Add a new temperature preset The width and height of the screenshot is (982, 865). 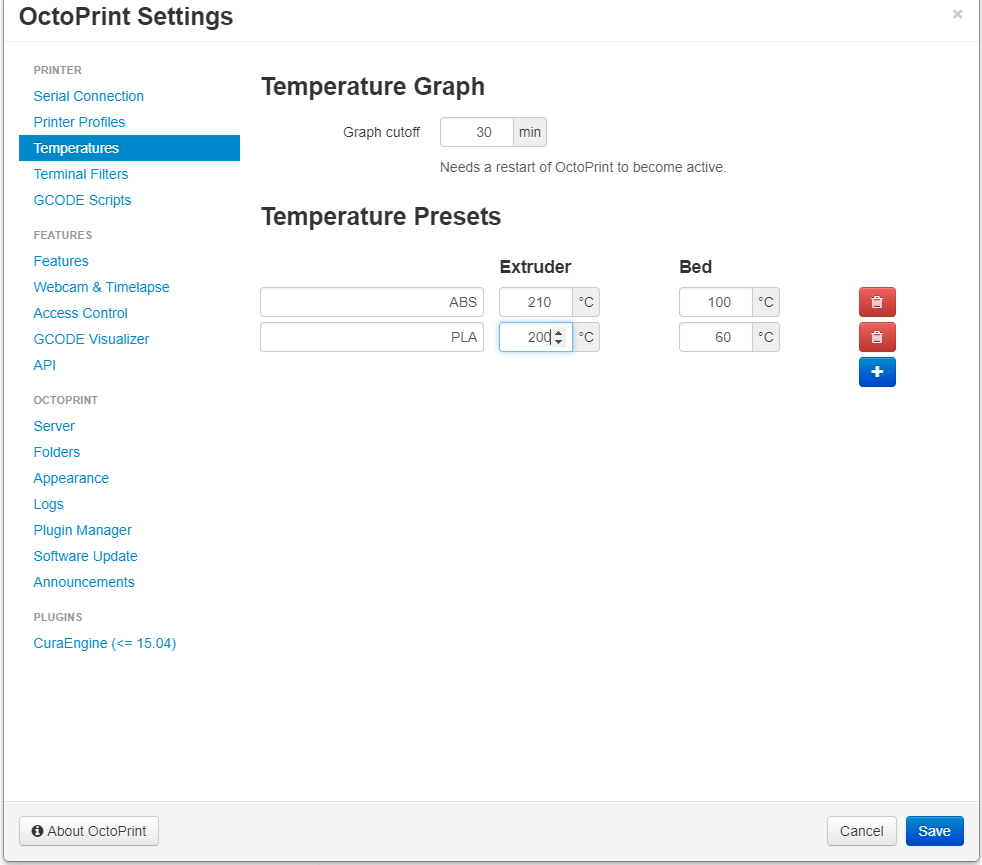877,372
